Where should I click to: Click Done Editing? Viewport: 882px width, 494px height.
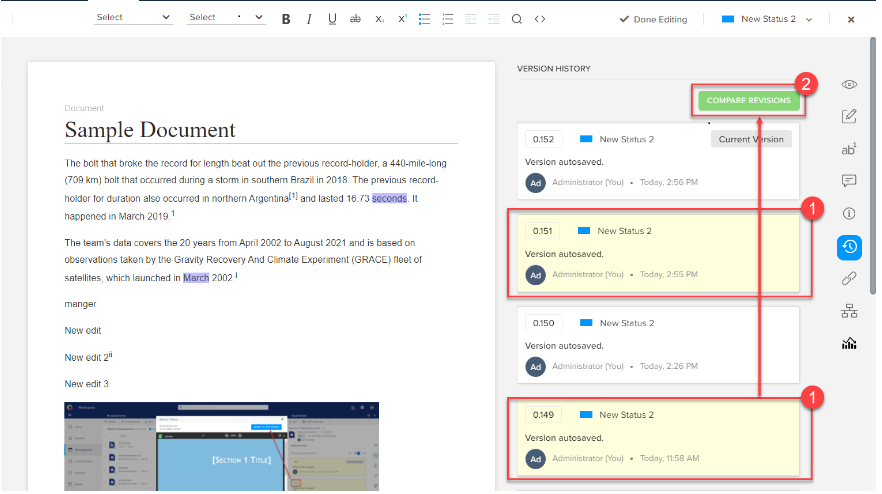coord(653,19)
